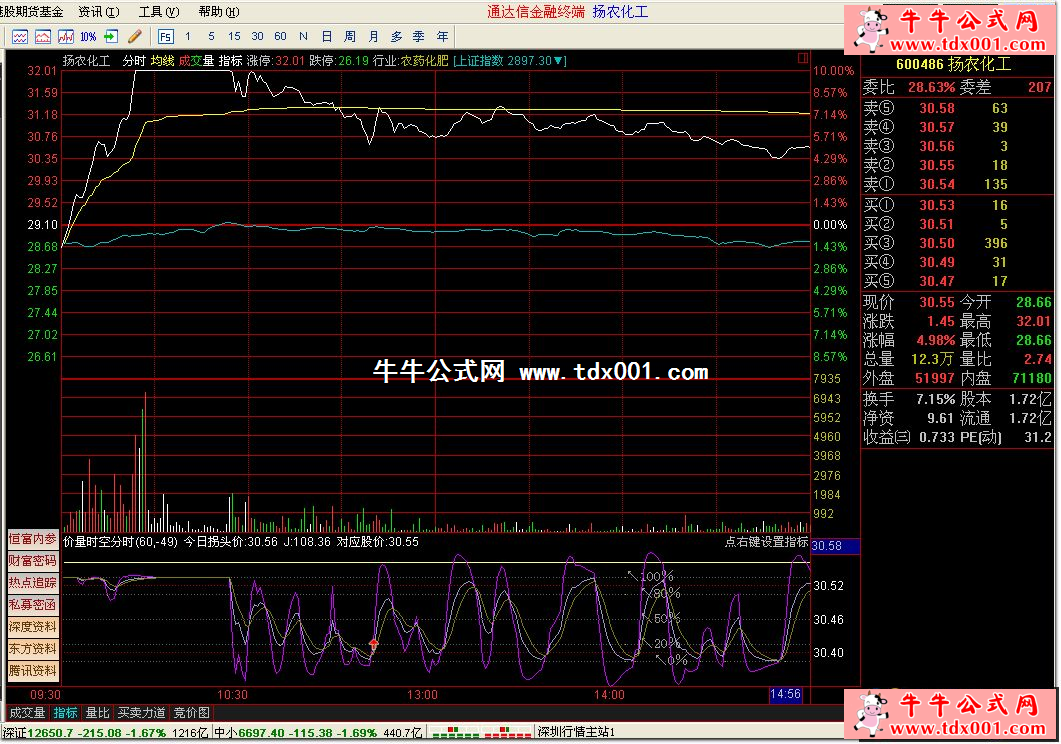Viewport: 1061px width, 744px height.
Task: Switch to yearly chart (年)
Action: pos(443,37)
